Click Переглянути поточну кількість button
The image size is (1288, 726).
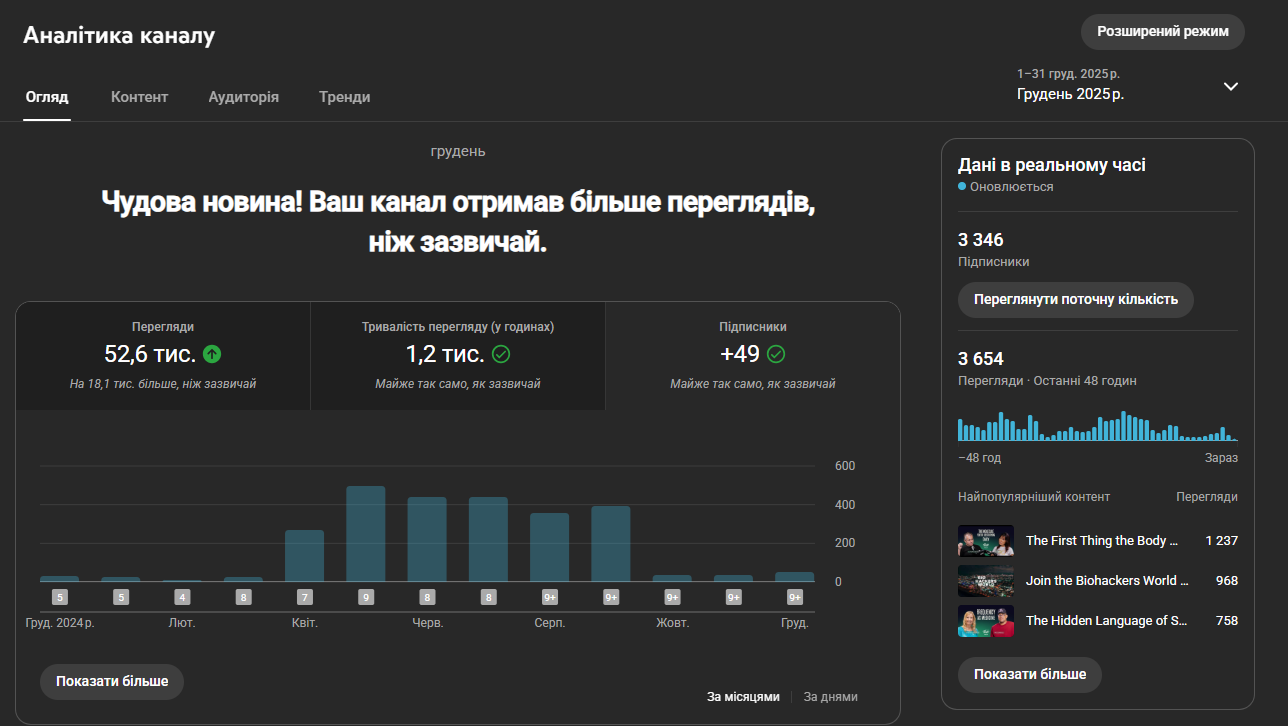(1076, 299)
